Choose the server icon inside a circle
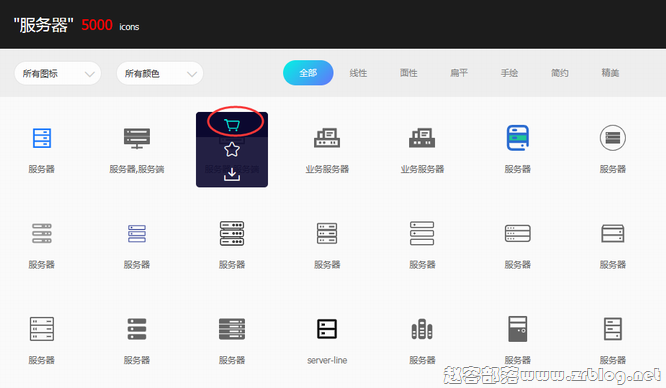The image size is (666, 388). click(612, 138)
